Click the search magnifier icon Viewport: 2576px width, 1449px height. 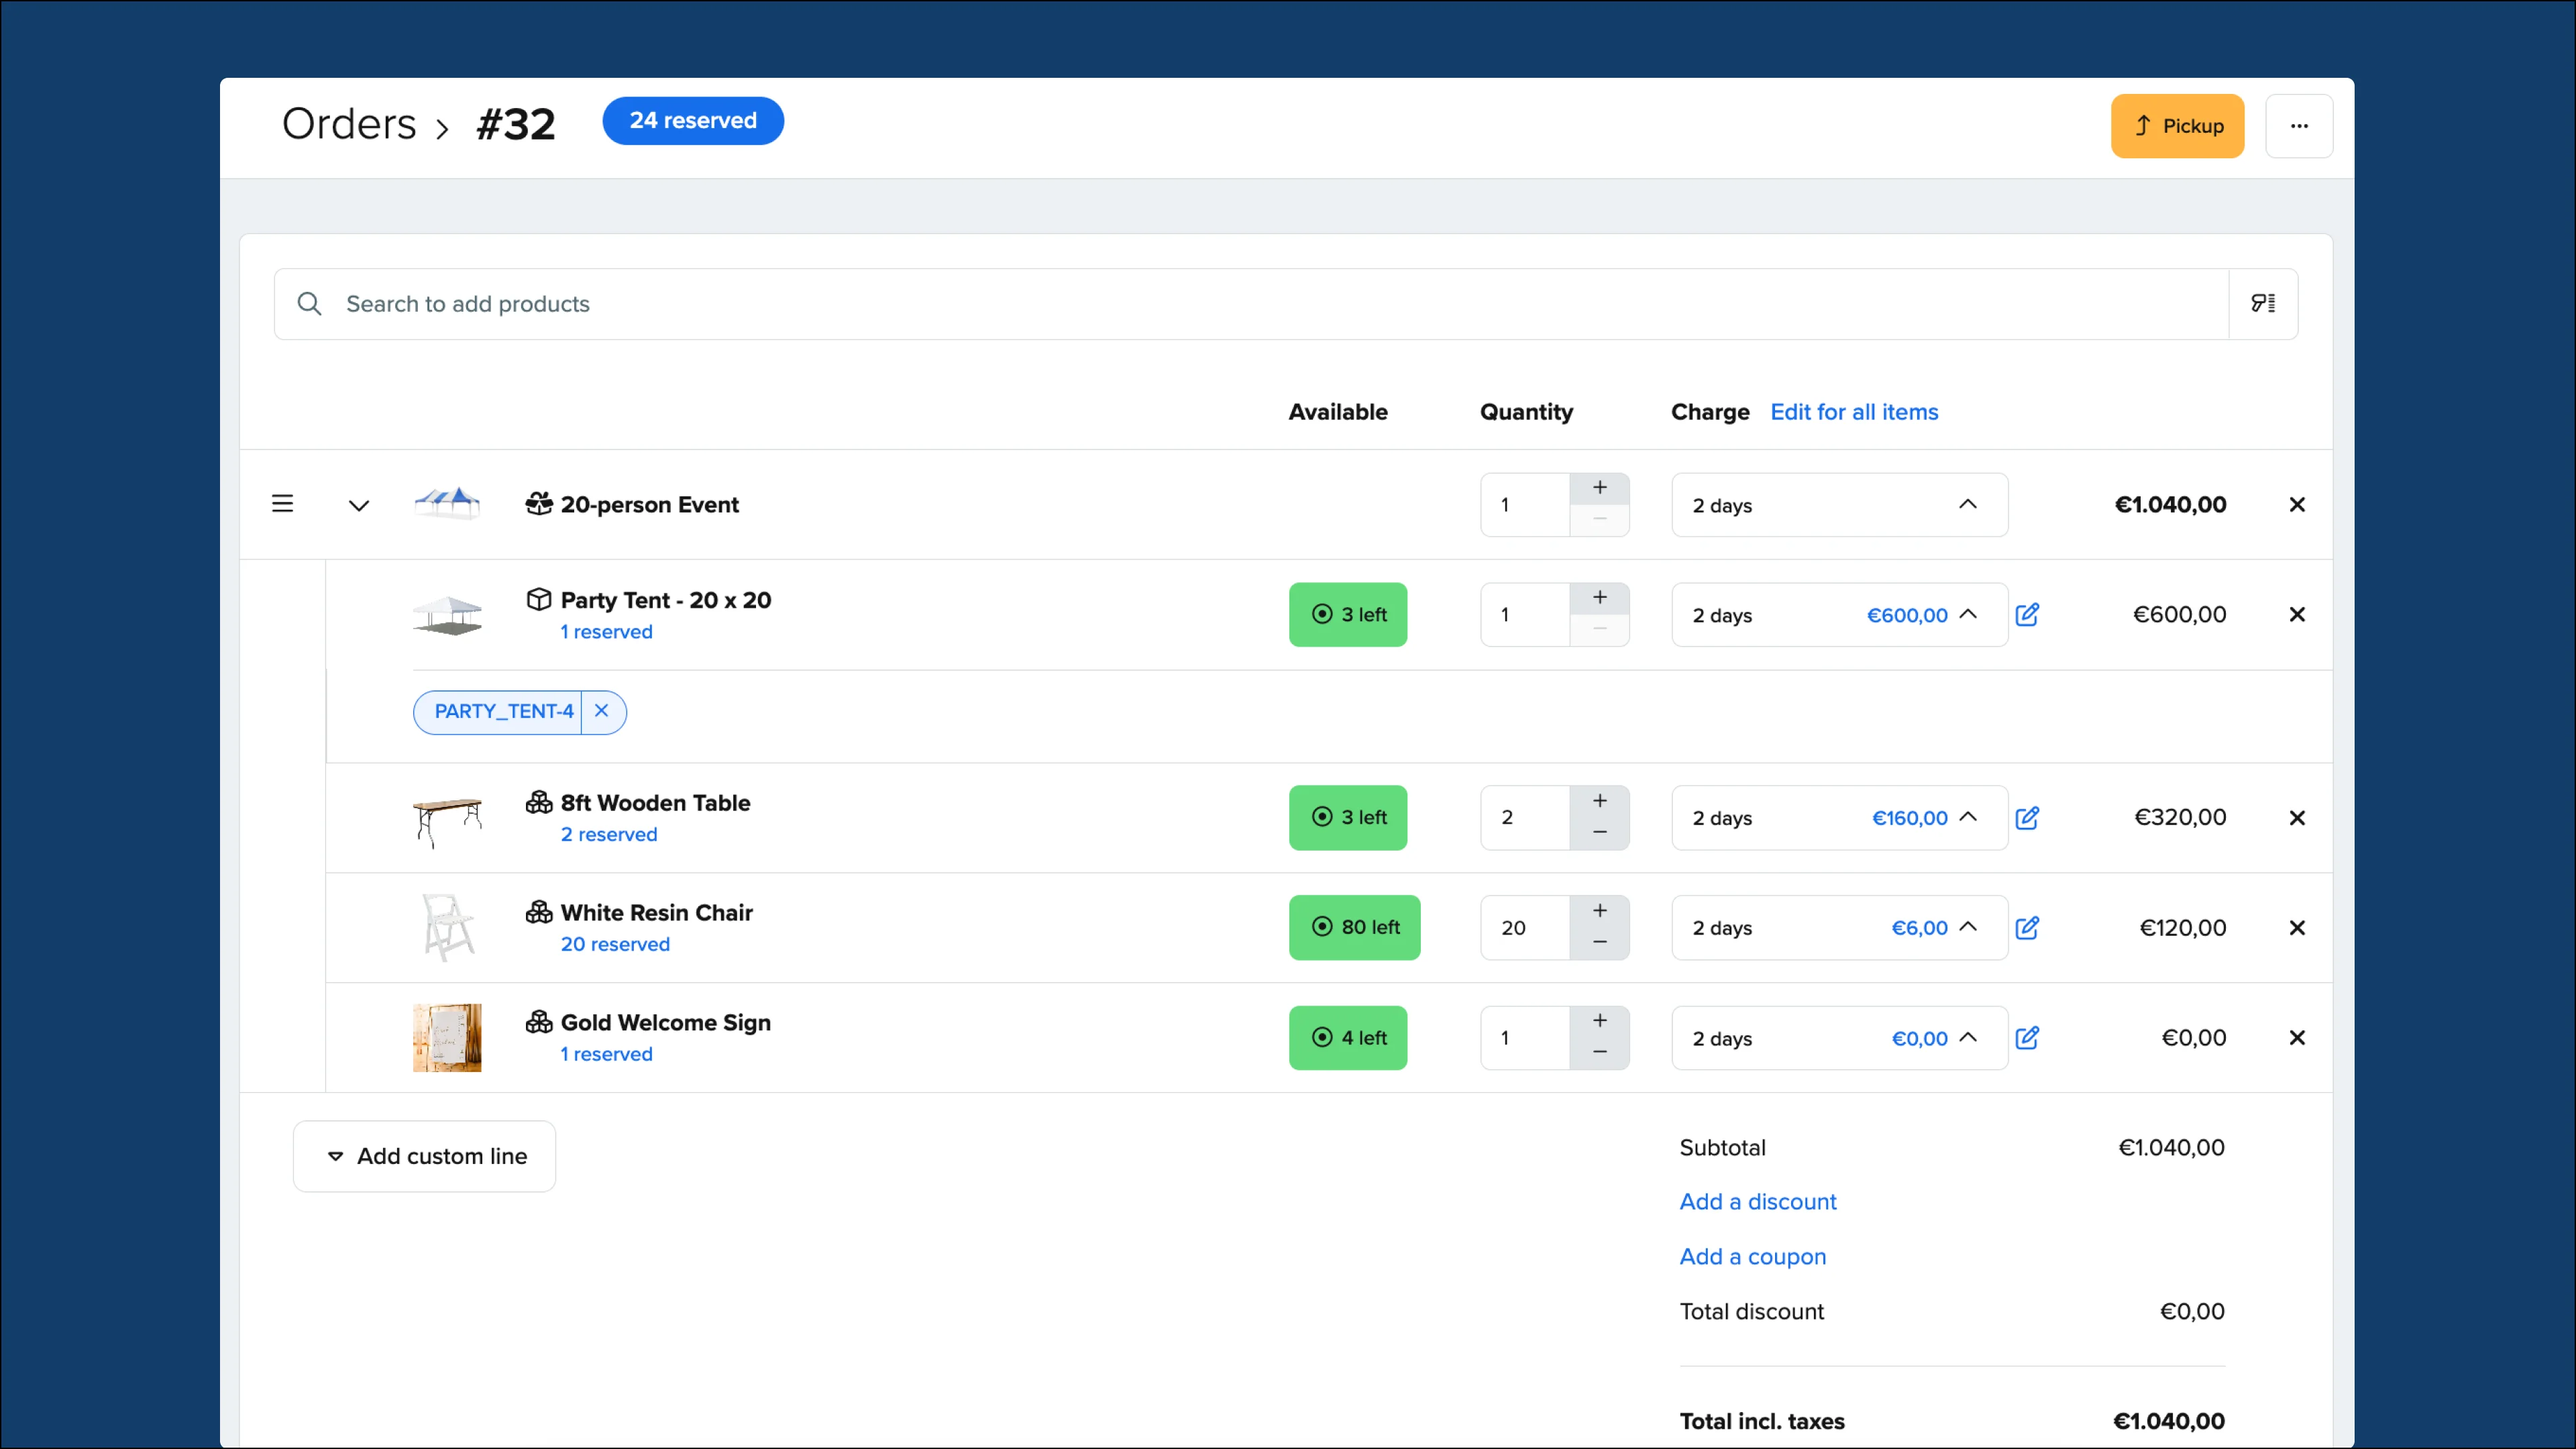pyautogui.click(x=309, y=303)
